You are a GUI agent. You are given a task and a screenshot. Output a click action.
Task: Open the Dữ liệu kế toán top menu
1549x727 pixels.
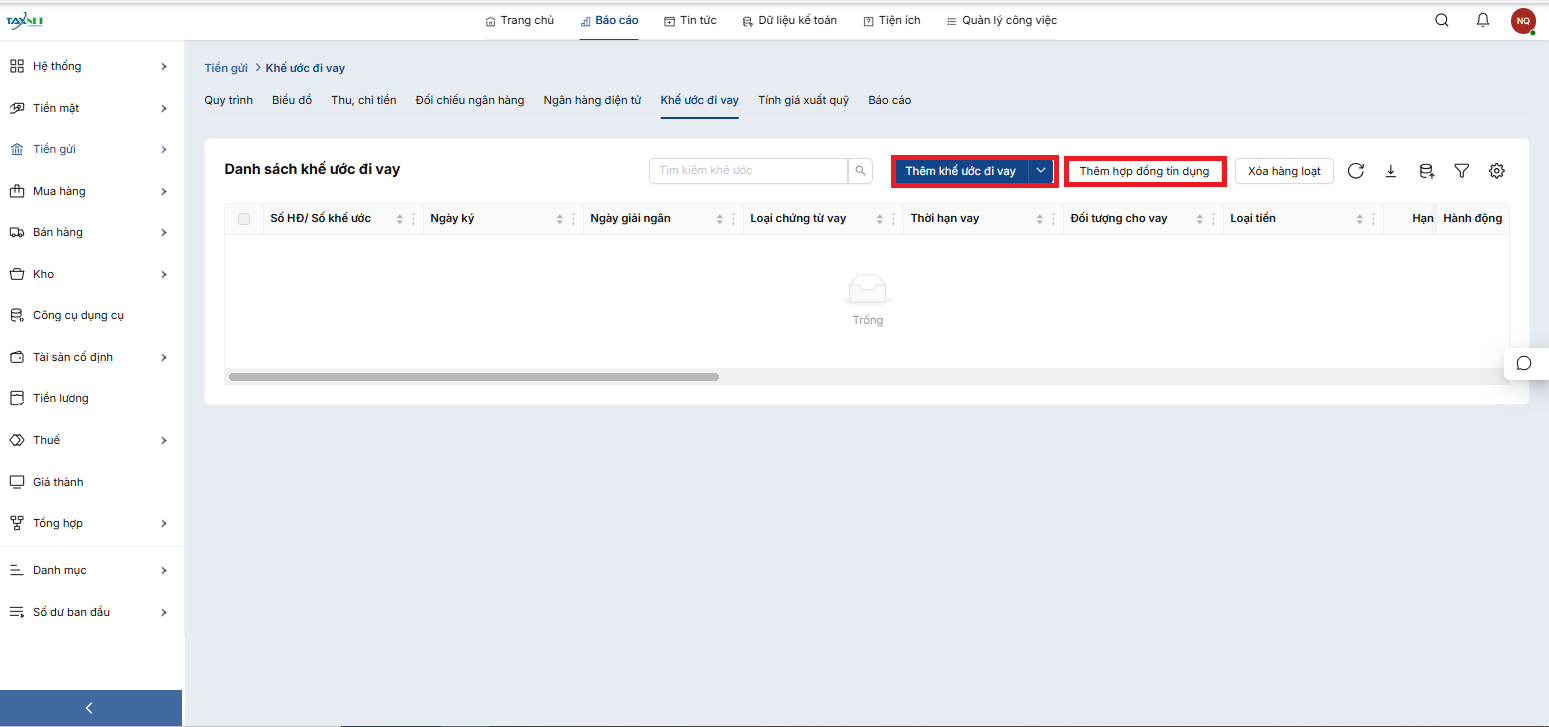point(789,20)
